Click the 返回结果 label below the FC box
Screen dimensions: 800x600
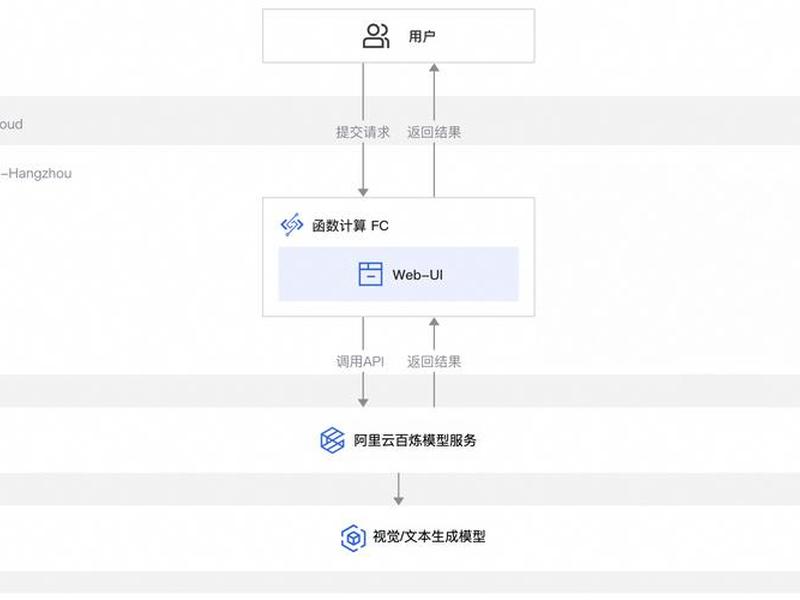coord(434,362)
